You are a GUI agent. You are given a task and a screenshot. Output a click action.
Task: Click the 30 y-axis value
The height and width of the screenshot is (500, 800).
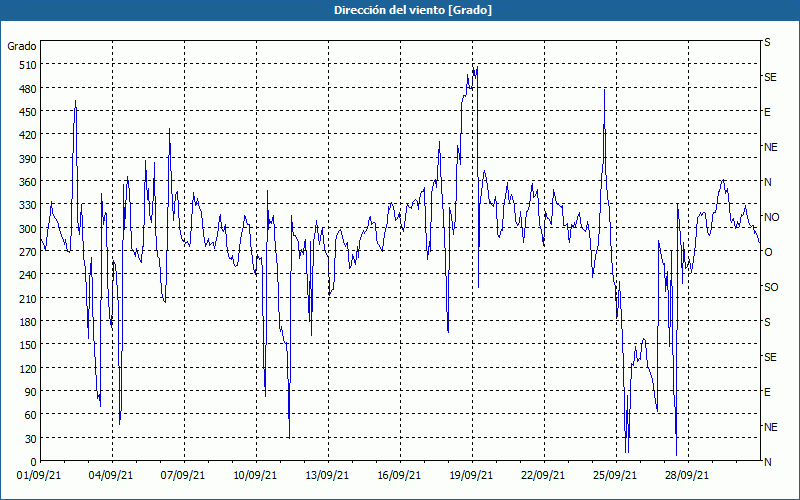click(x=30, y=438)
